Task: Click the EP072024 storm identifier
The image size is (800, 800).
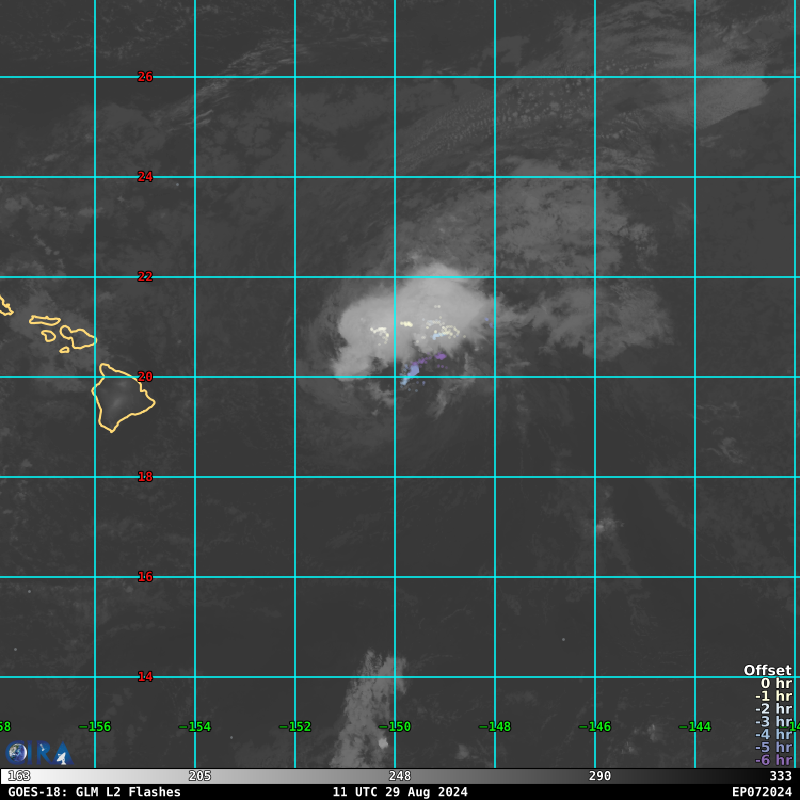Action: tap(762, 792)
